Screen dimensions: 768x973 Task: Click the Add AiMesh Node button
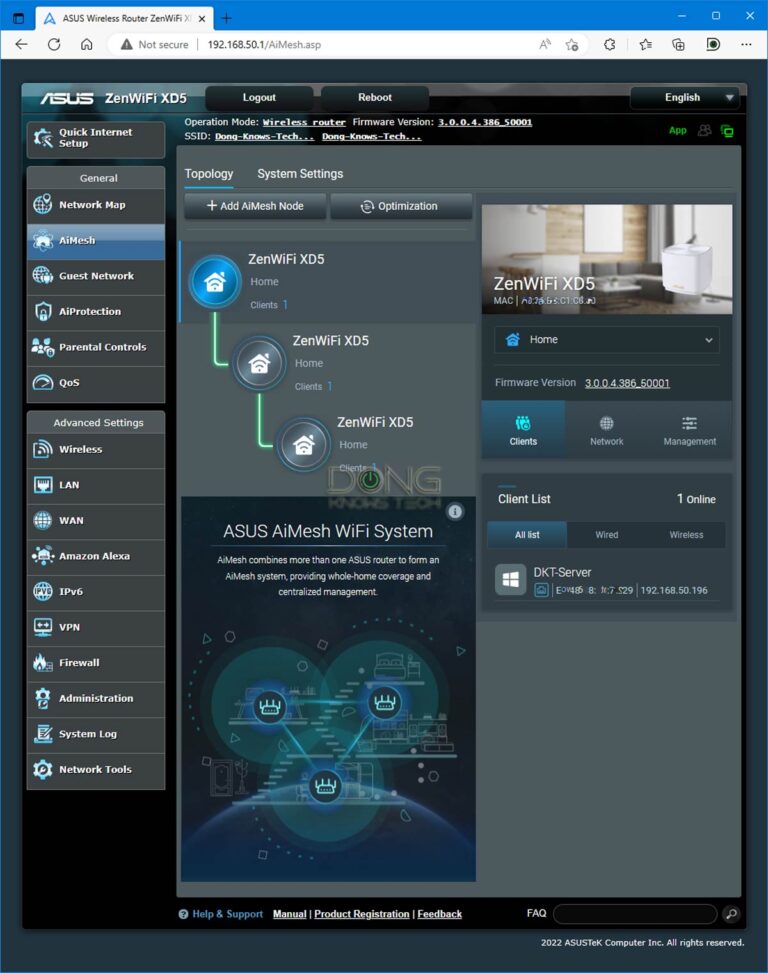(254, 206)
